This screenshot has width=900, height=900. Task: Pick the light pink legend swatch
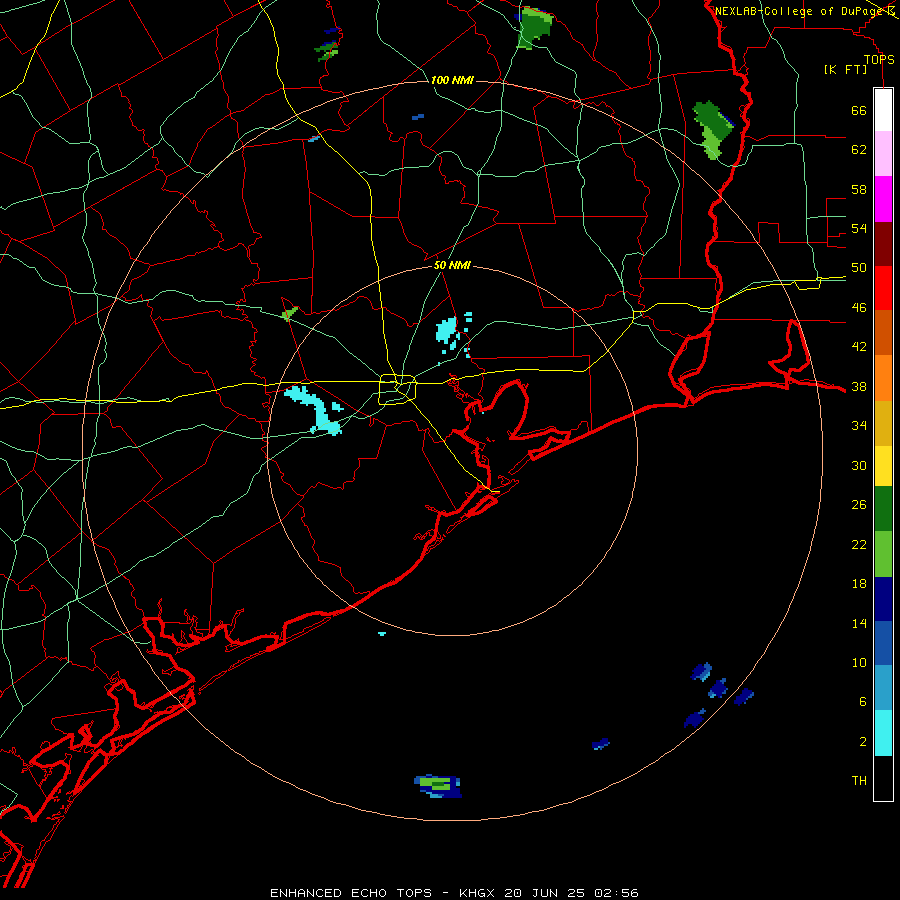pyautogui.click(x=883, y=154)
